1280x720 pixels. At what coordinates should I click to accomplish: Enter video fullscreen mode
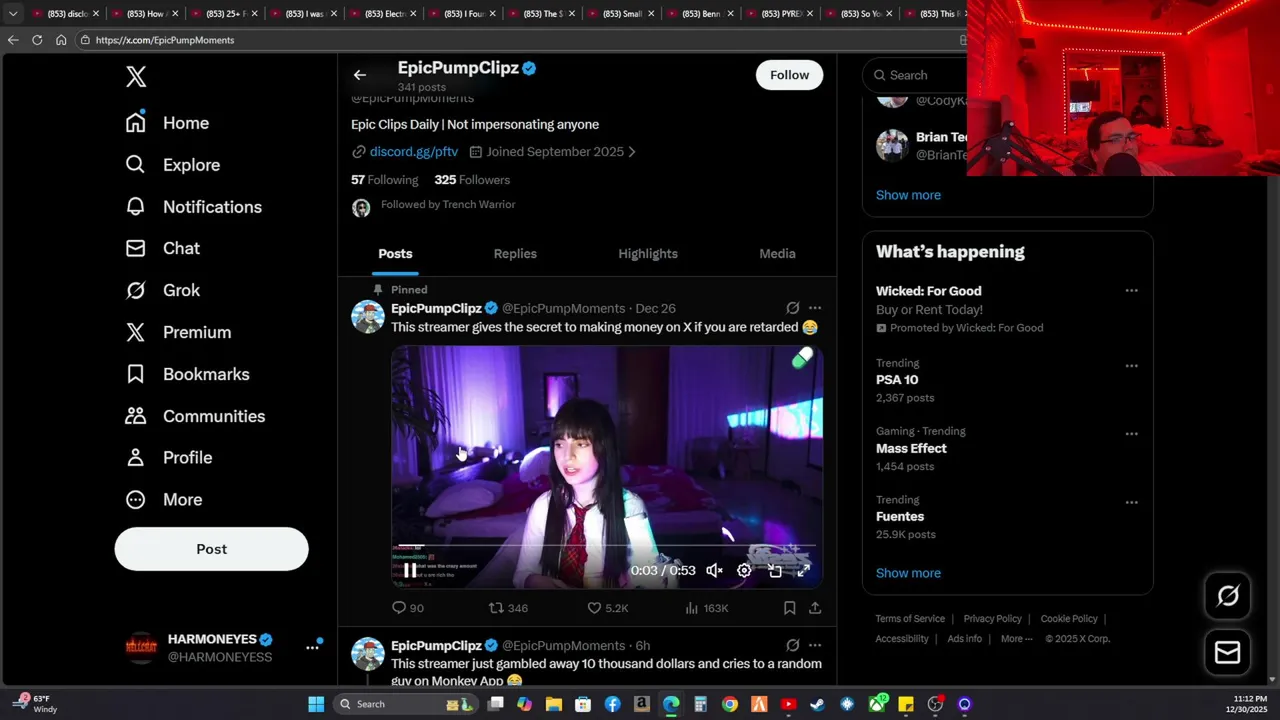click(803, 570)
